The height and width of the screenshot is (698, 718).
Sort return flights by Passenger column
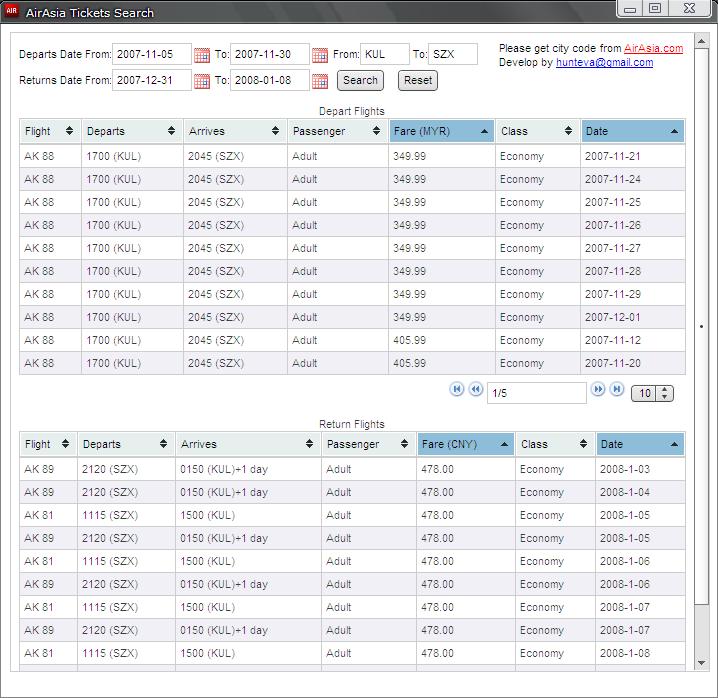click(369, 444)
